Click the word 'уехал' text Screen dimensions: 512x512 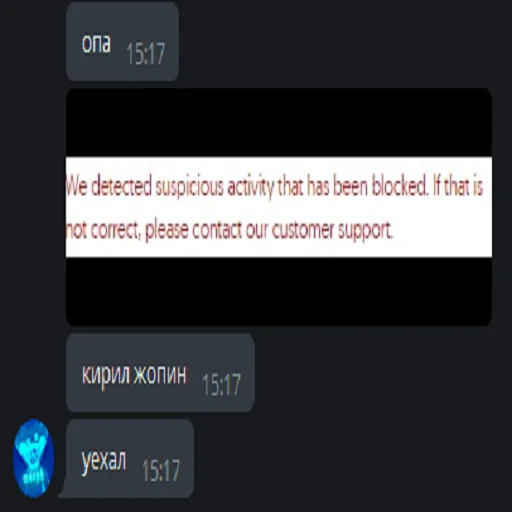coord(104,461)
